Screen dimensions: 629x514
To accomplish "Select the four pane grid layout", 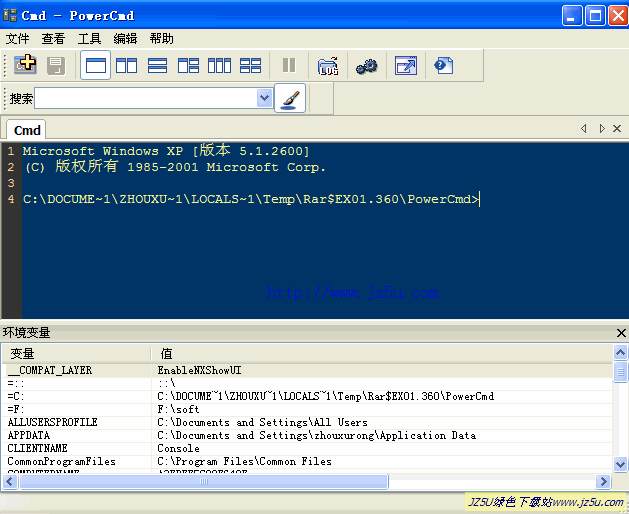I will click(x=250, y=65).
